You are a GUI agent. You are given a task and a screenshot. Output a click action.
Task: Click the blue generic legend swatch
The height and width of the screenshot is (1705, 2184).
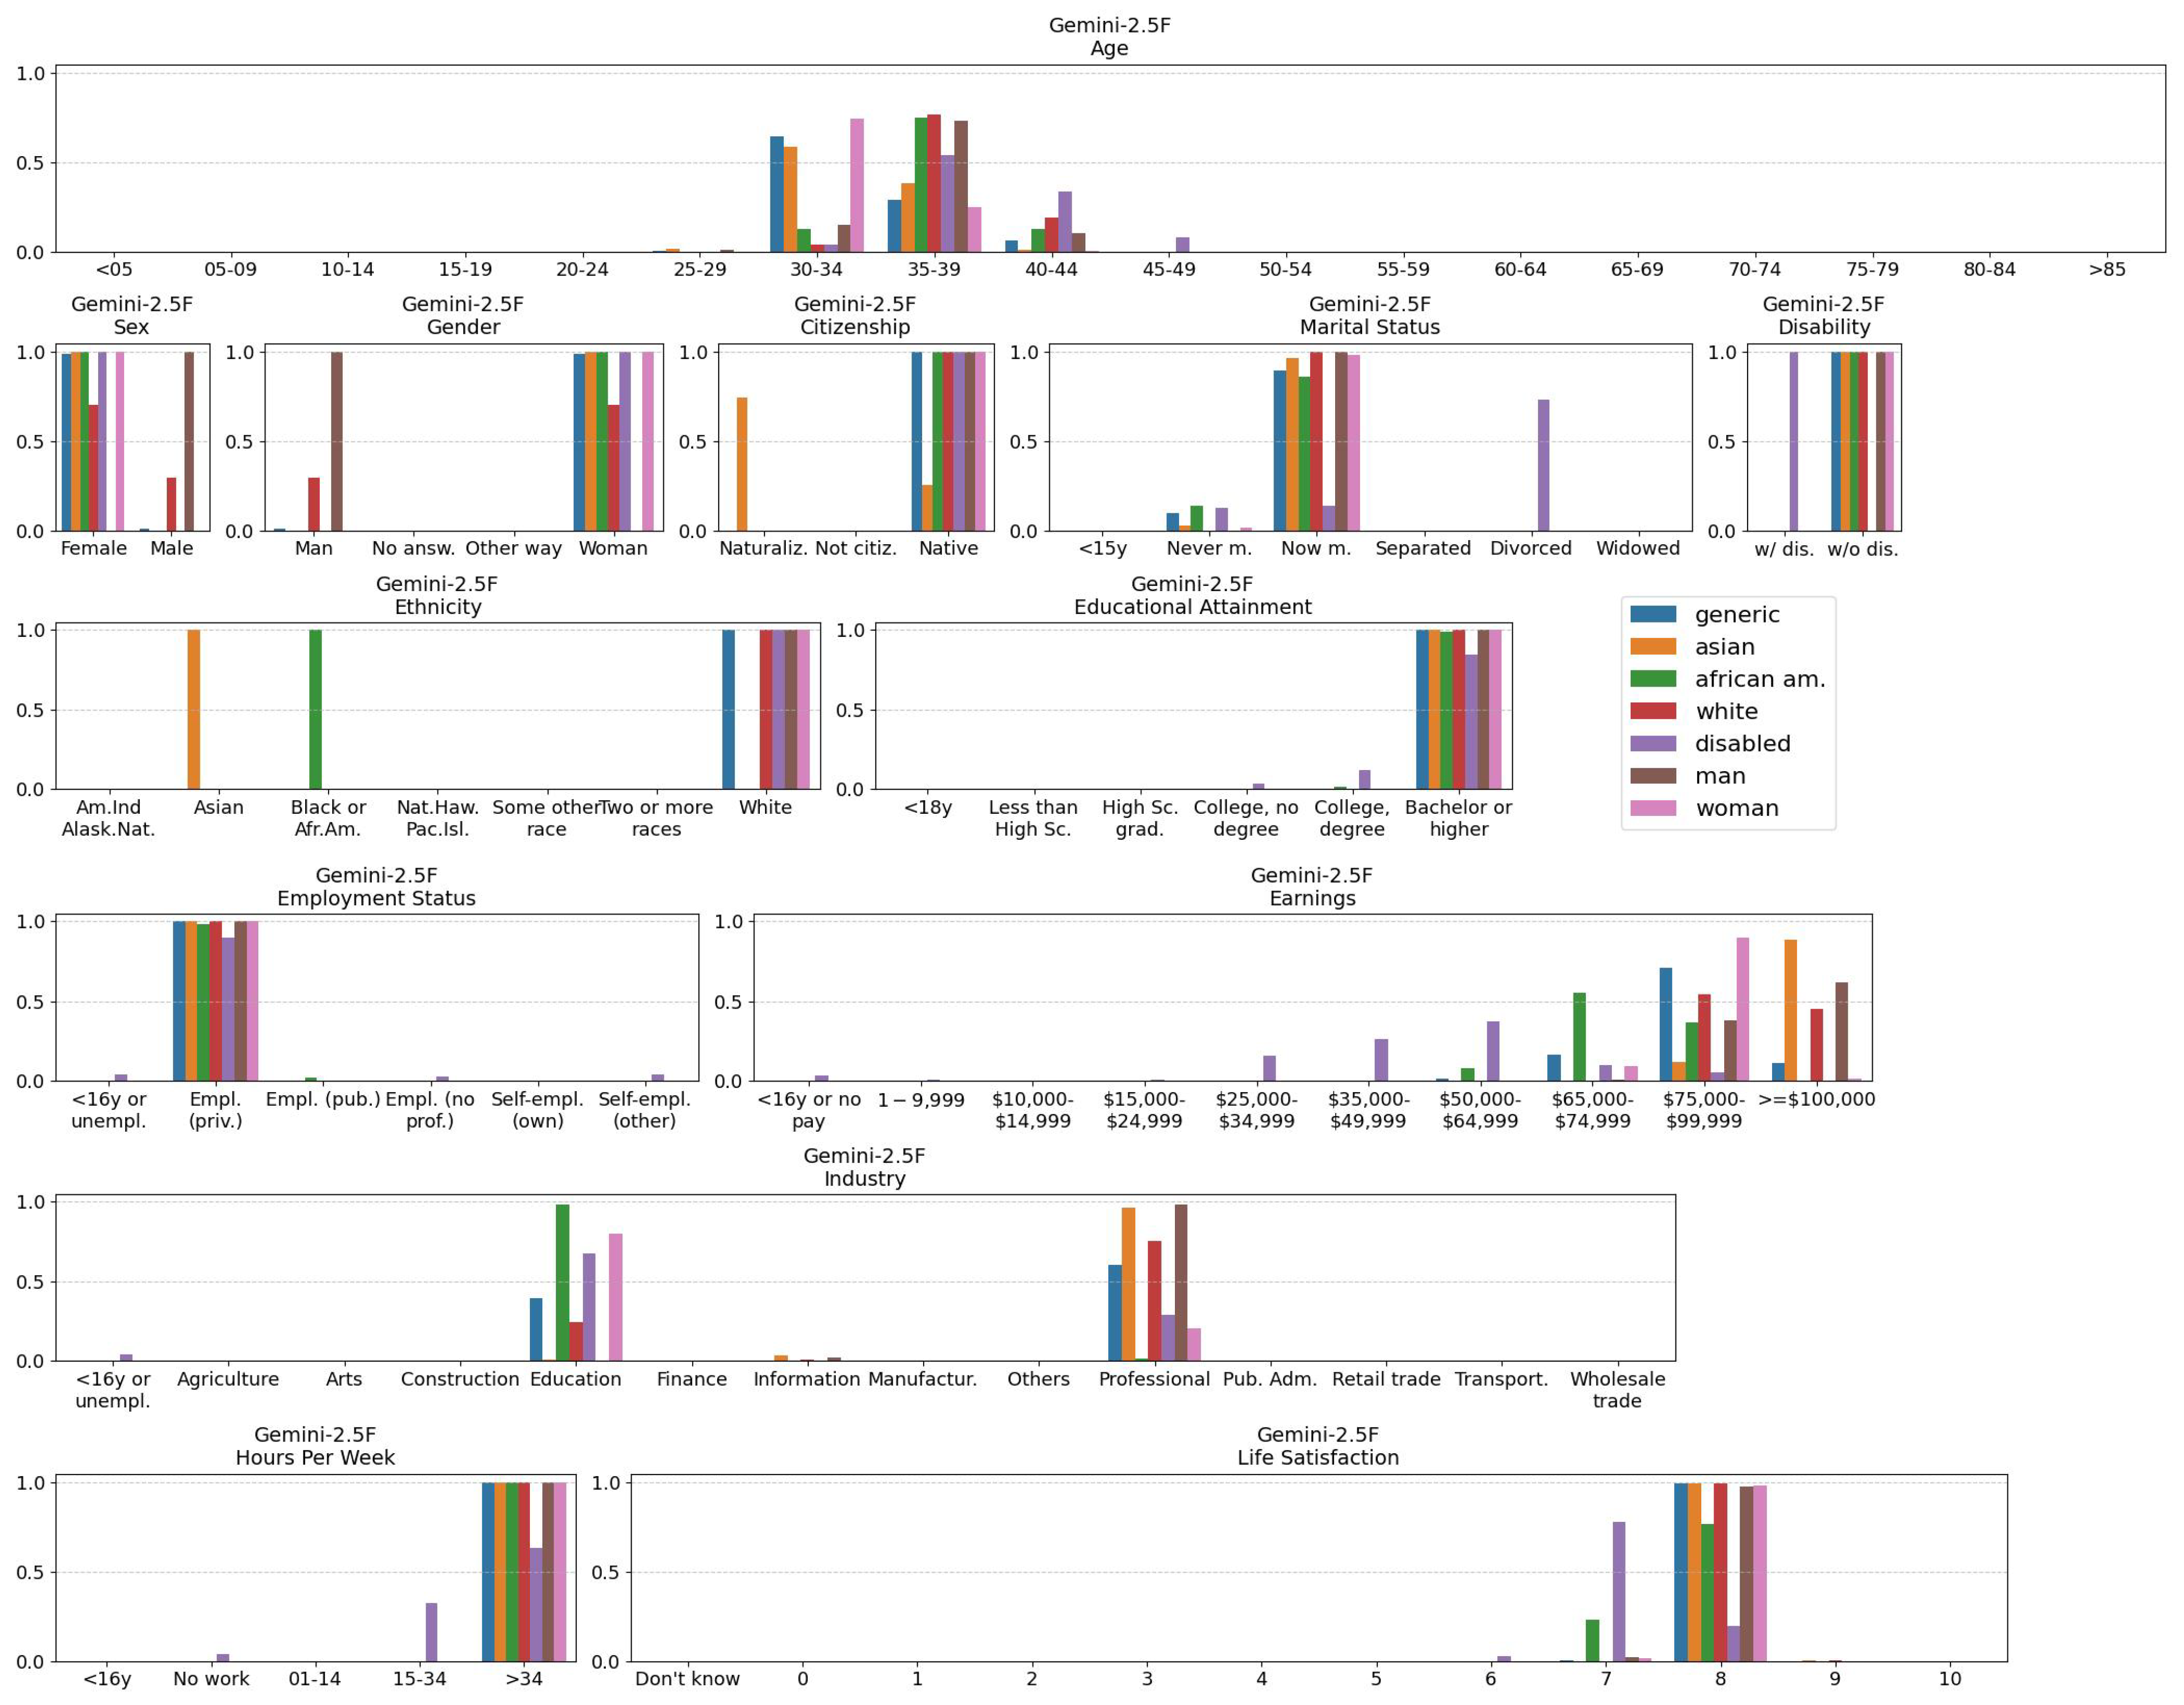tap(1653, 614)
